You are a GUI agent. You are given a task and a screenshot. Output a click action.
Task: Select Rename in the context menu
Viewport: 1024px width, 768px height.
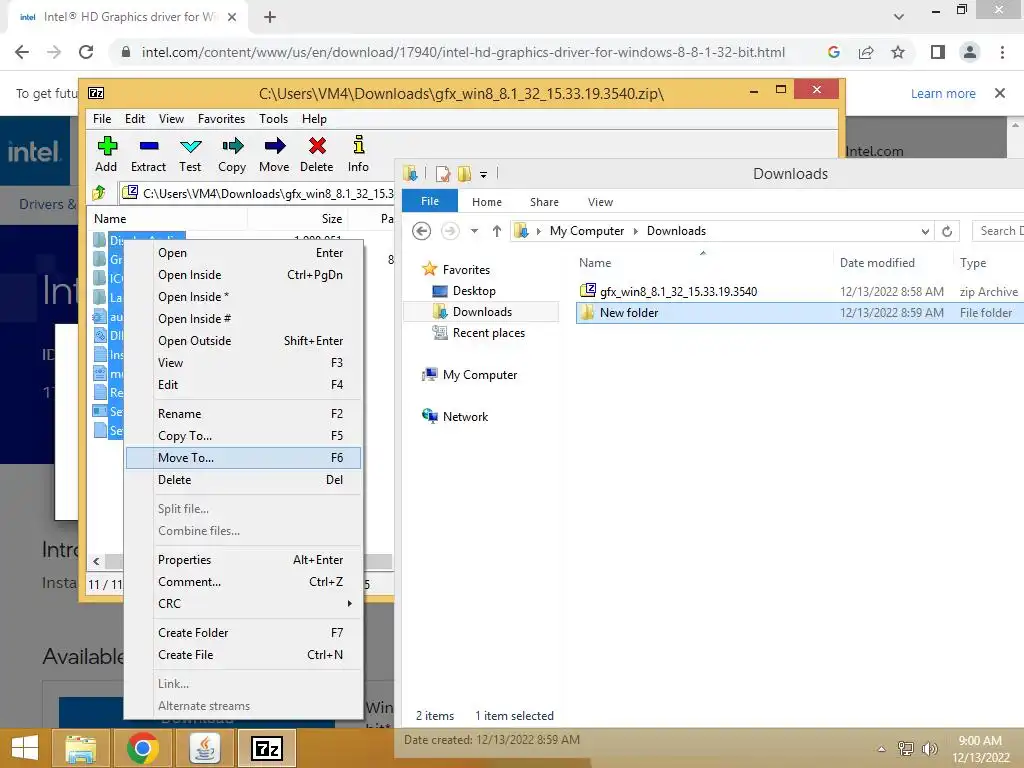(243, 413)
